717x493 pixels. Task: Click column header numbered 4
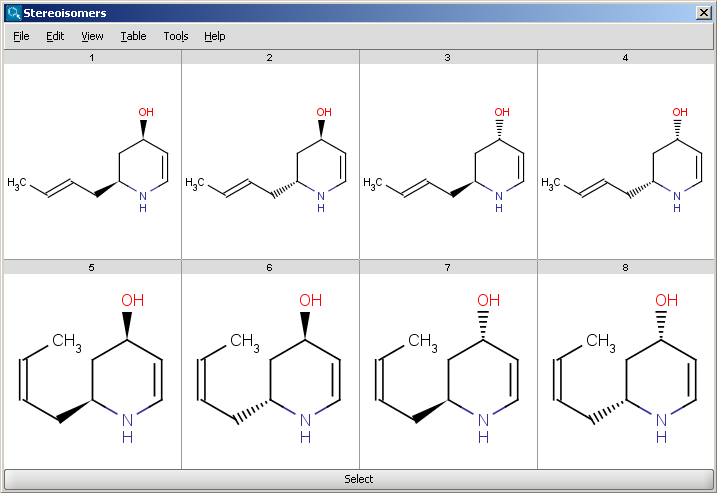[x=626, y=58]
